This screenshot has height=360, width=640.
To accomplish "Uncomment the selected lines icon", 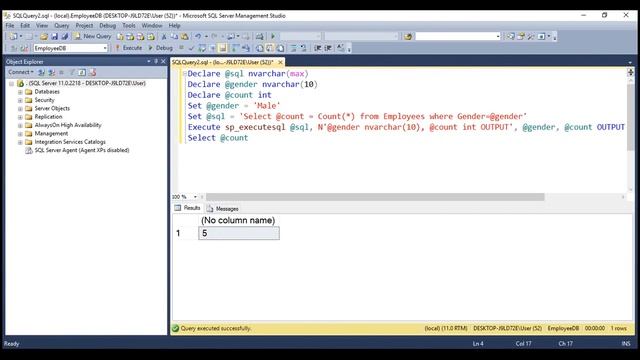I will (x=303, y=48).
